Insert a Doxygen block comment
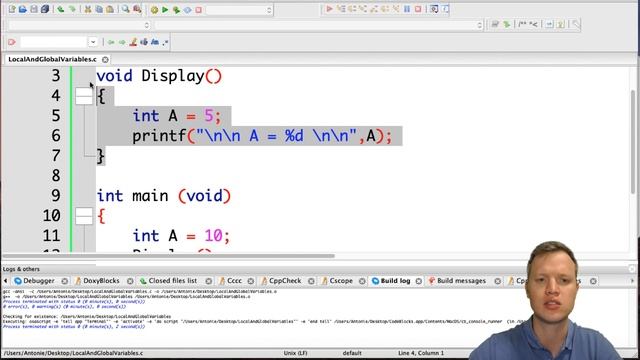Screen dimensions: 640x360 click(522, 24)
